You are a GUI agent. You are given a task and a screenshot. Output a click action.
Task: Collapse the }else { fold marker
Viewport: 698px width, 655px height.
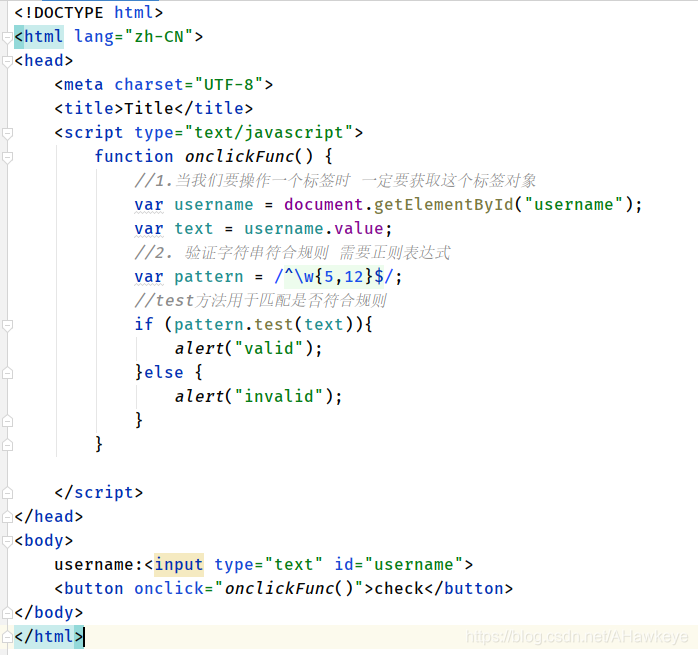pos(7,373)
